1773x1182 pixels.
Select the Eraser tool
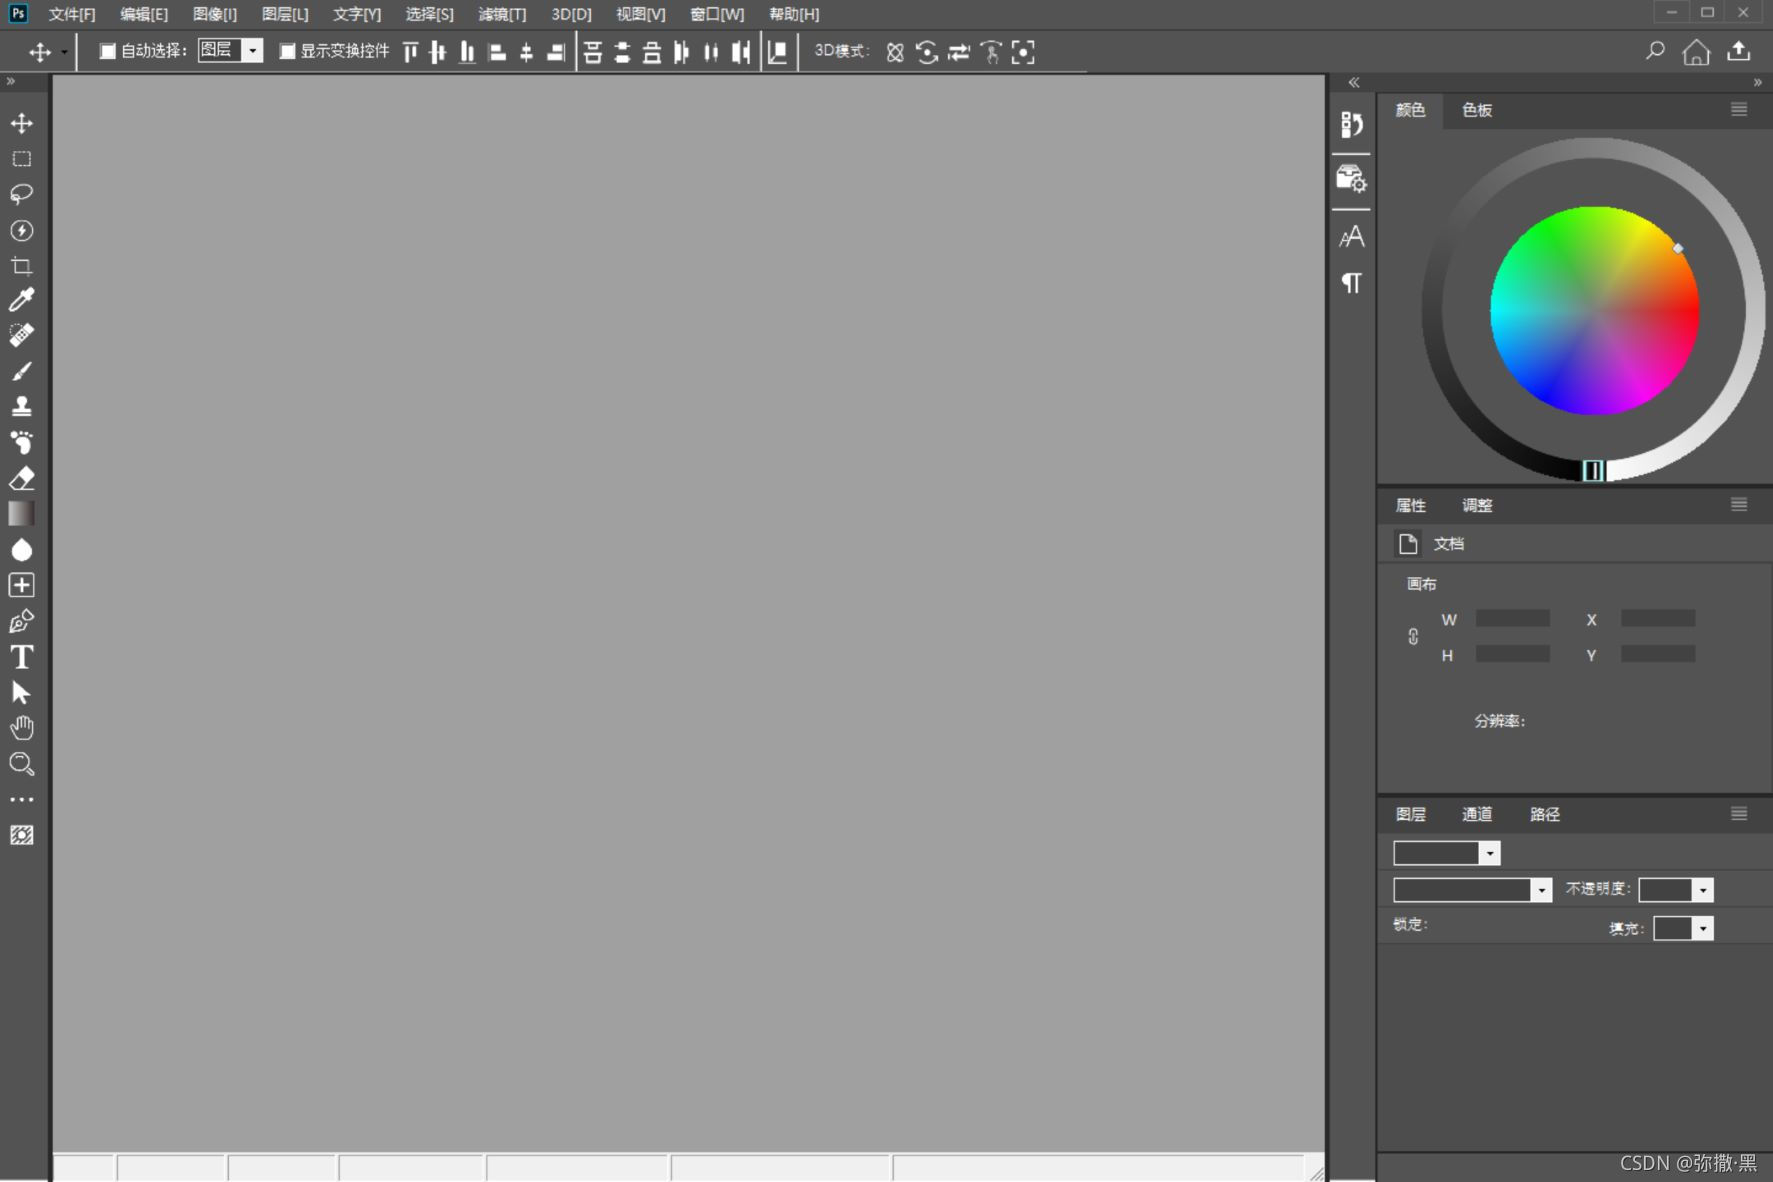click(x=21, y=478)
